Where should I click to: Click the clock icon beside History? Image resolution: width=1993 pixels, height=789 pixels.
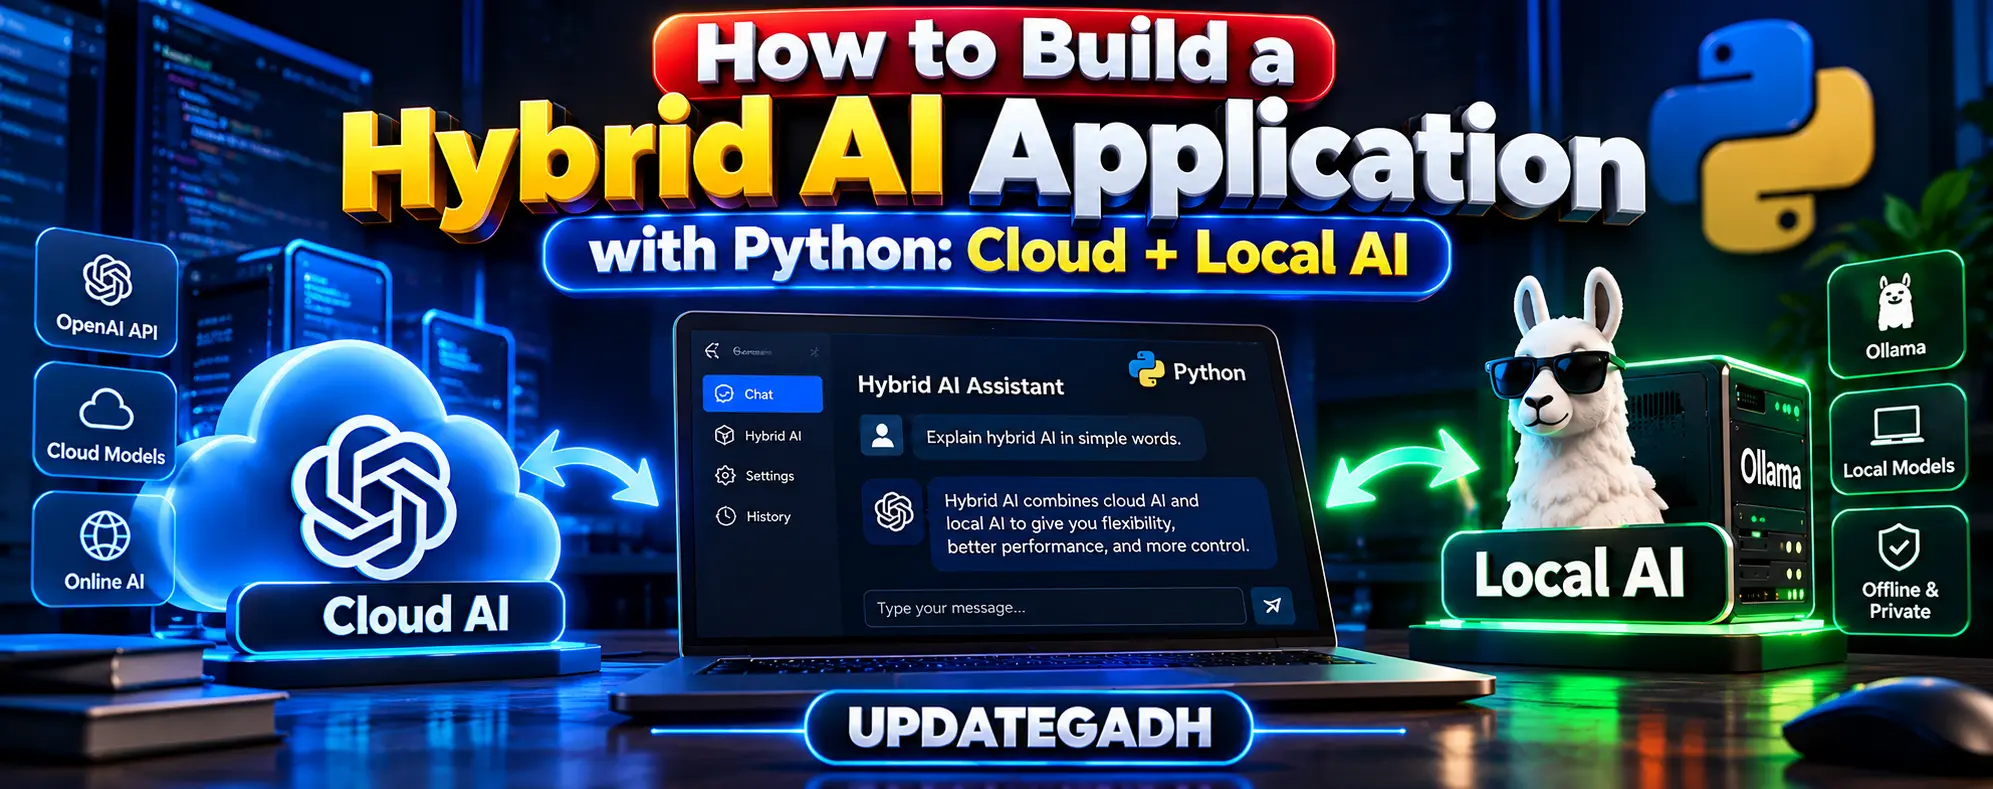pyautogui.click(x=726, y=517)
